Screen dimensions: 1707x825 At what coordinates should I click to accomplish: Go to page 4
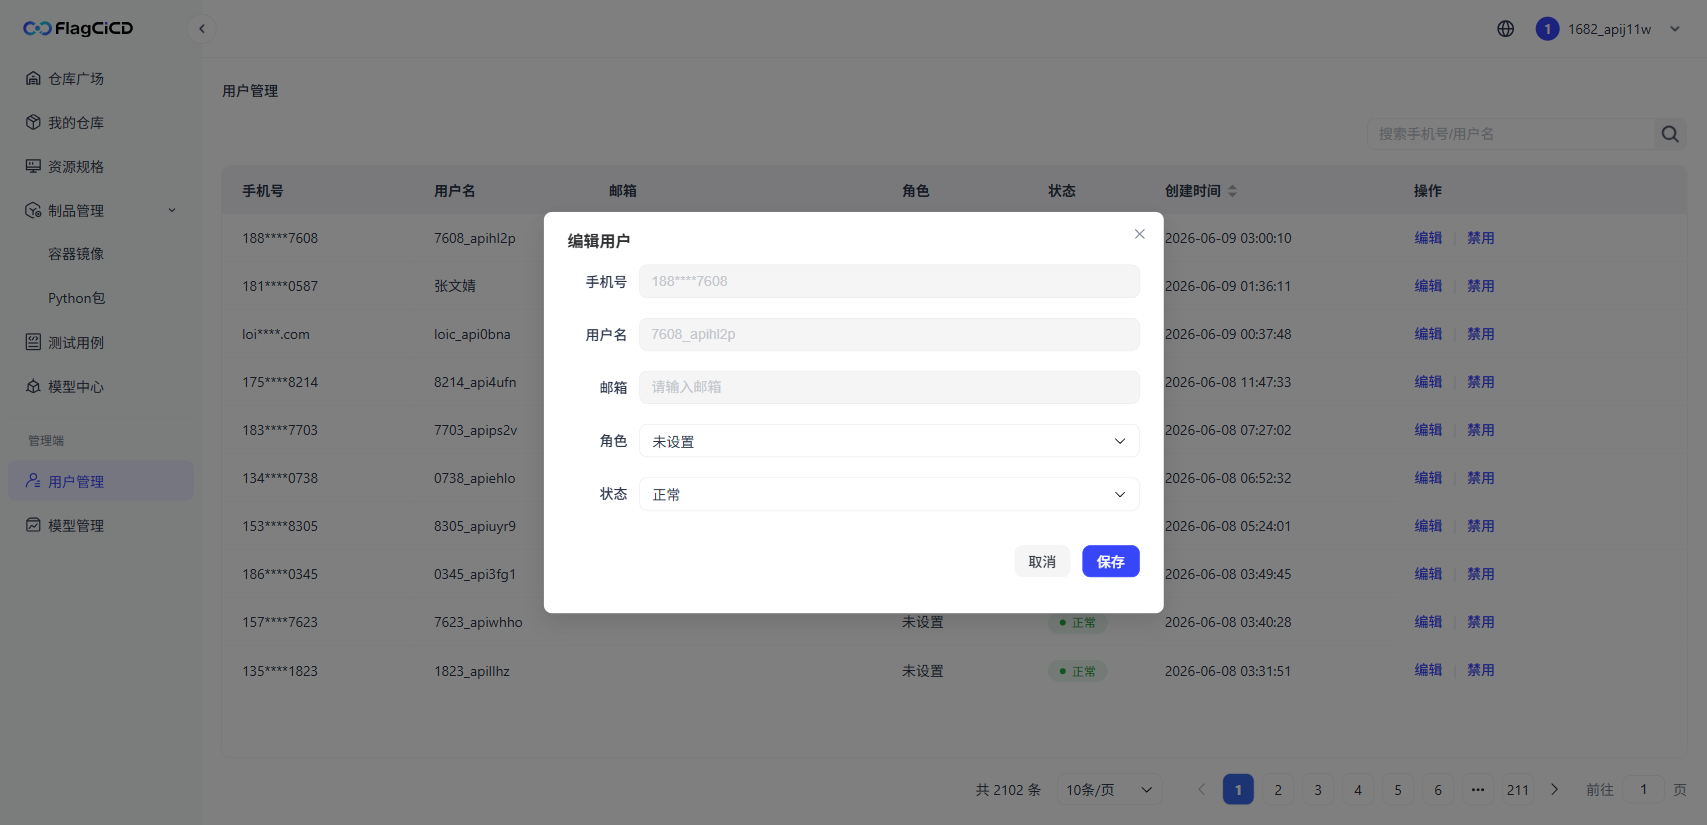click(1358, 790)
